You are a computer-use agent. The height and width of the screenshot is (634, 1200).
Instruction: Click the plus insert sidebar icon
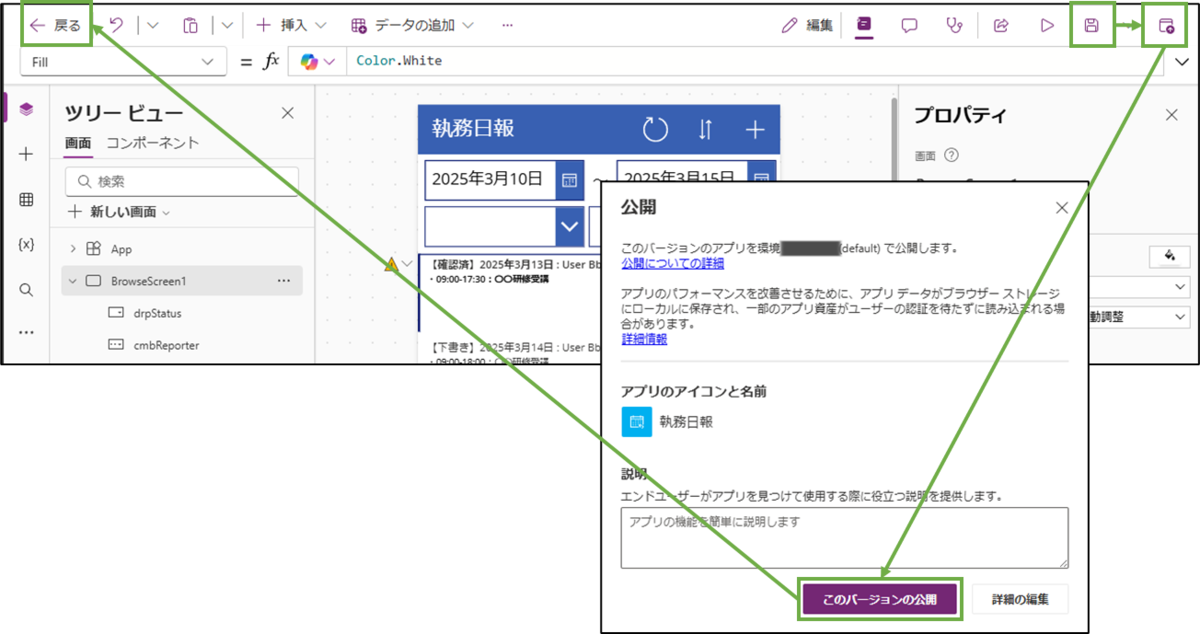(26, 154)
